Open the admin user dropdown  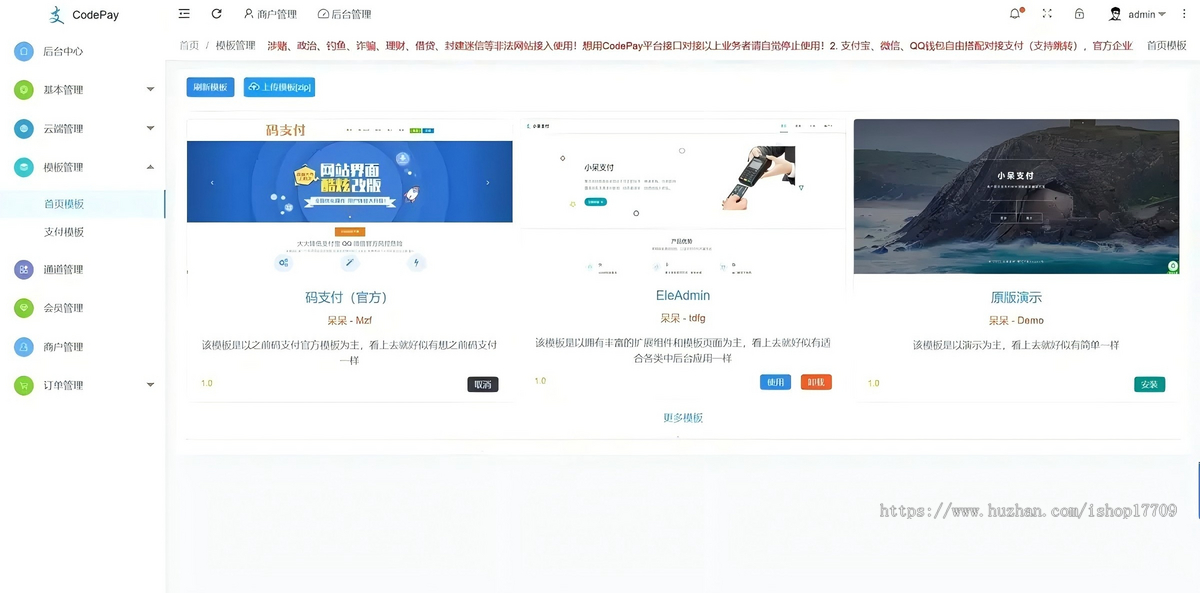click(1146, 14)
